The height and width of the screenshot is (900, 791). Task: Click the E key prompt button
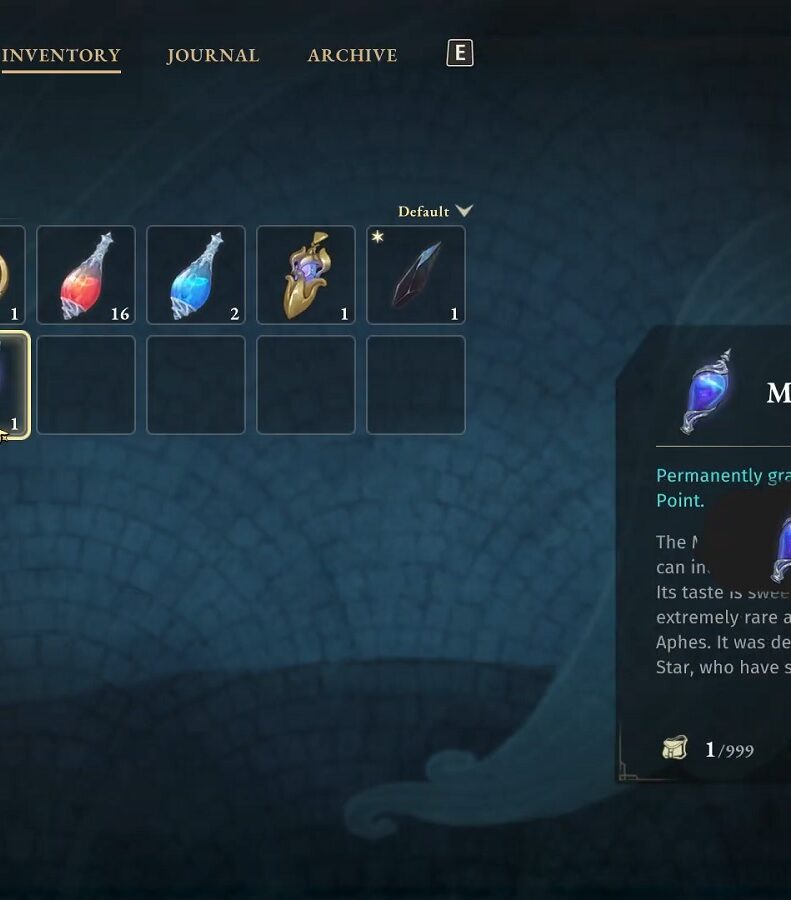460,53
